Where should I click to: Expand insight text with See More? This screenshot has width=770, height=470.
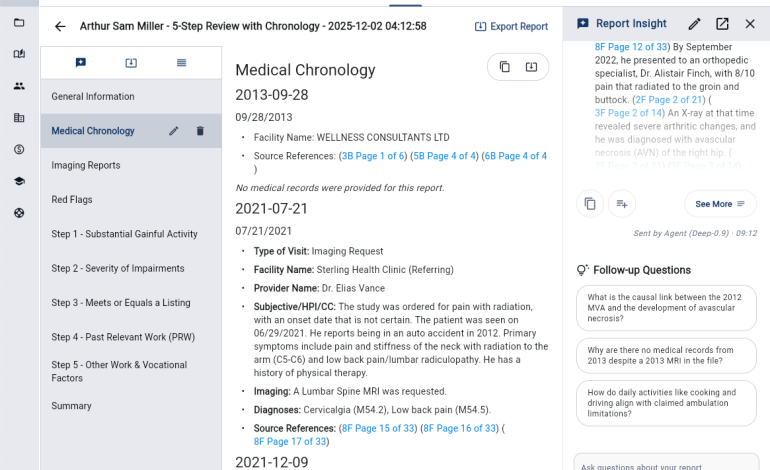click(720, 204)
